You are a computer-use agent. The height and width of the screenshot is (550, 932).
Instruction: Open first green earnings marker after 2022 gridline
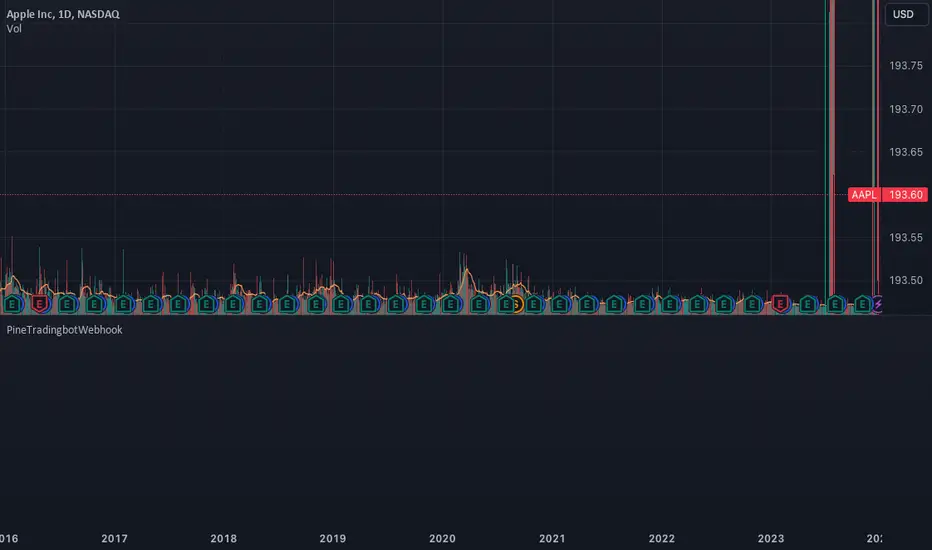coord(670,304)
